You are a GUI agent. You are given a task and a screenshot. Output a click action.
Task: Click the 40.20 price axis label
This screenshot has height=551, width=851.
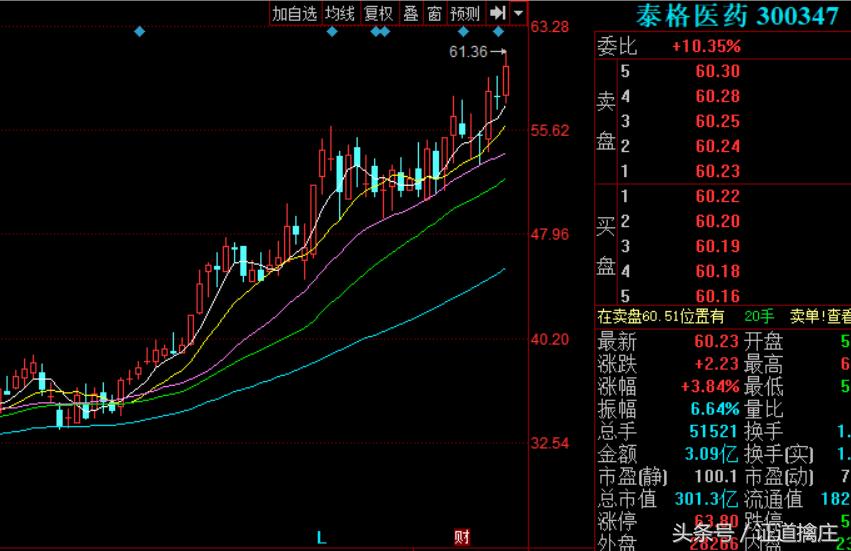(x=550, y=339)
